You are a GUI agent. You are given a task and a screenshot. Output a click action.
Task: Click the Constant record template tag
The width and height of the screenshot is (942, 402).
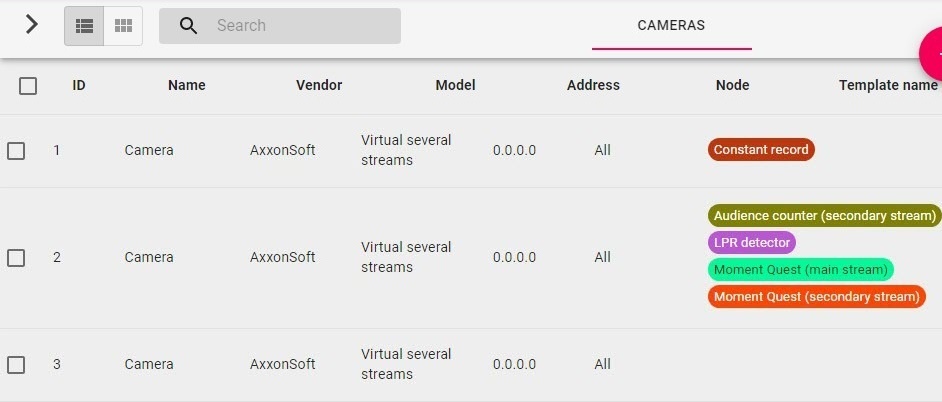coord(761,150)
